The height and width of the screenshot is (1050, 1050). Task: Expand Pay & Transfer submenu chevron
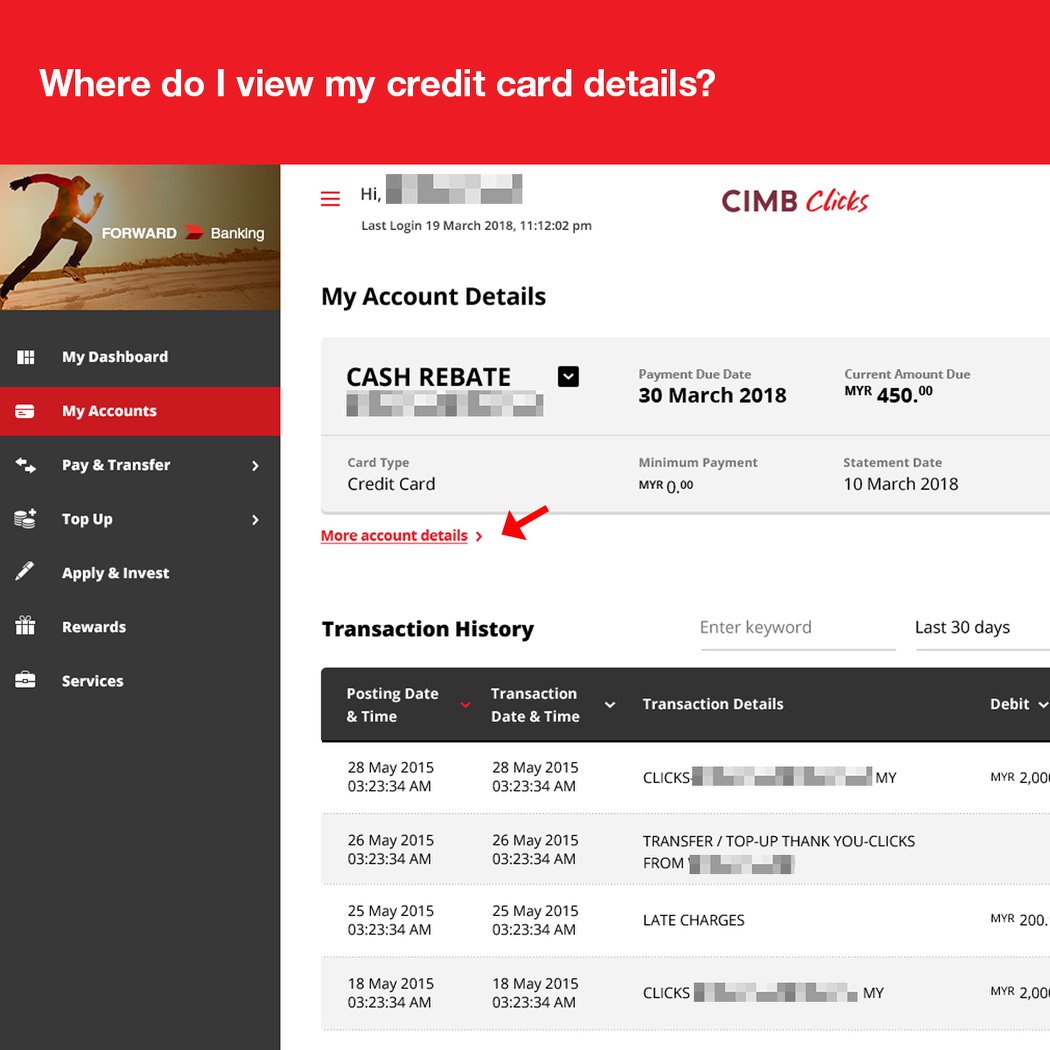click(255, 465)
